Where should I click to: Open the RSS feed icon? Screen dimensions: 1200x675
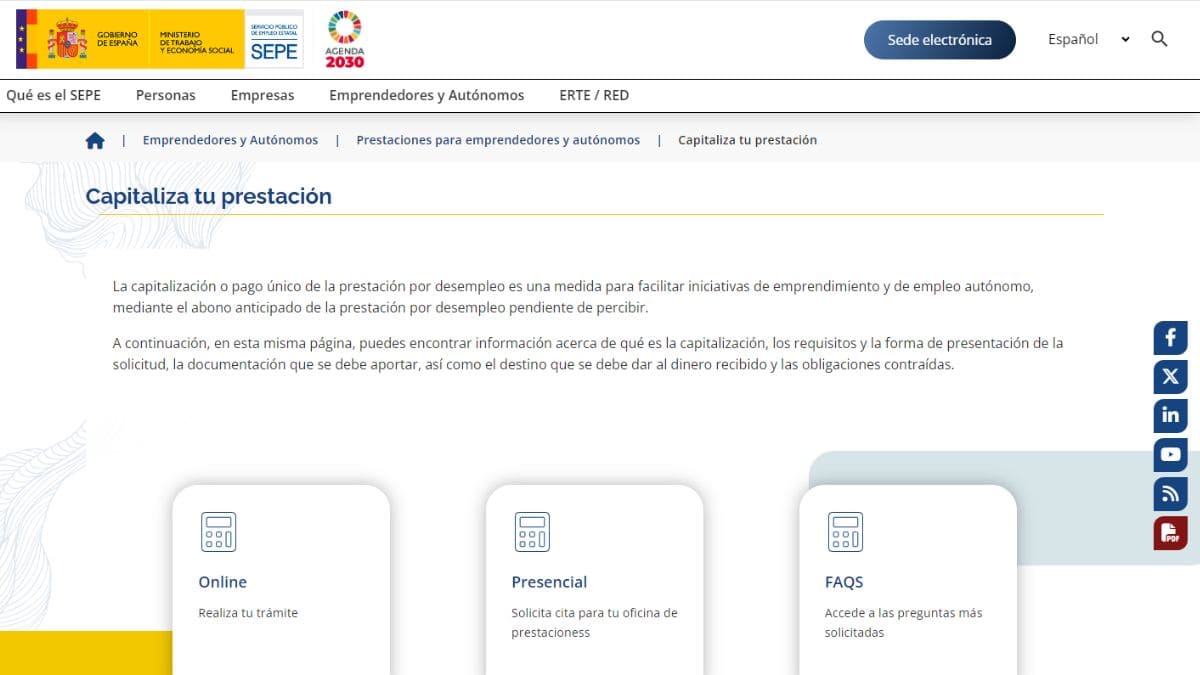[1170, 494]
